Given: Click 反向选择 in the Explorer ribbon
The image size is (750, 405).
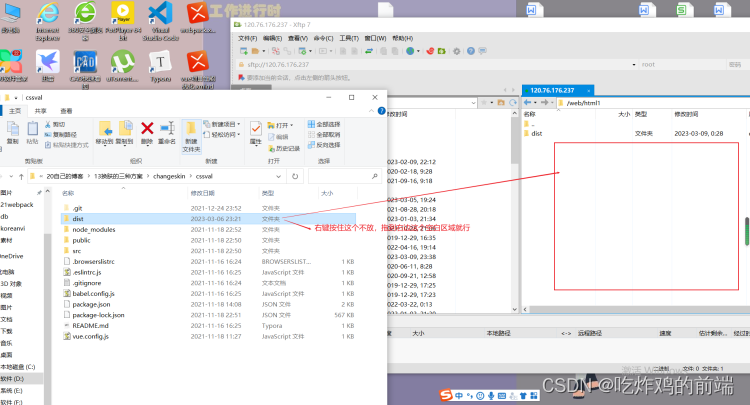Looking at the screenshot, I should pos(324,145).
